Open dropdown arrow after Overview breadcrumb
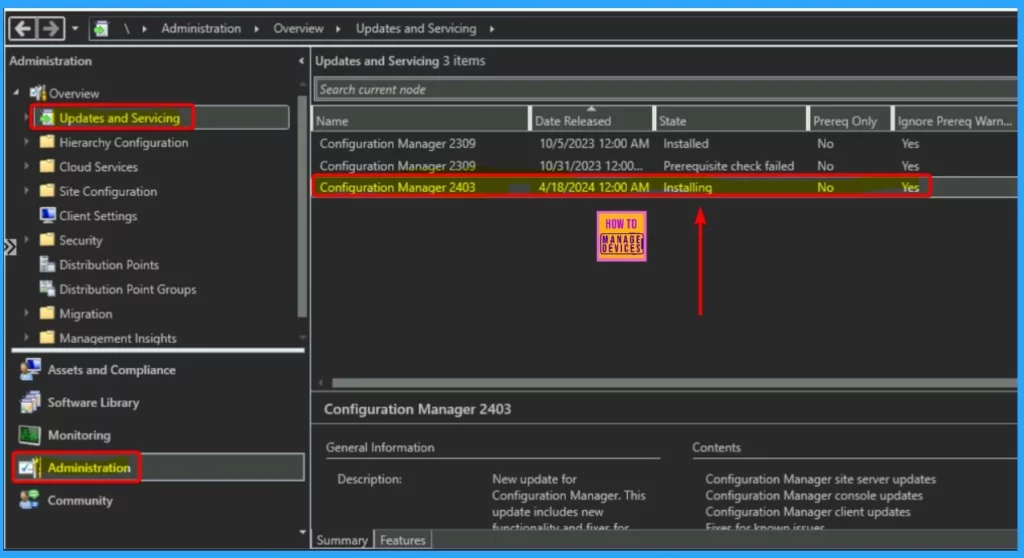Image resolution: width=1024 pixels, height=558 pixels. click(338, 29)
